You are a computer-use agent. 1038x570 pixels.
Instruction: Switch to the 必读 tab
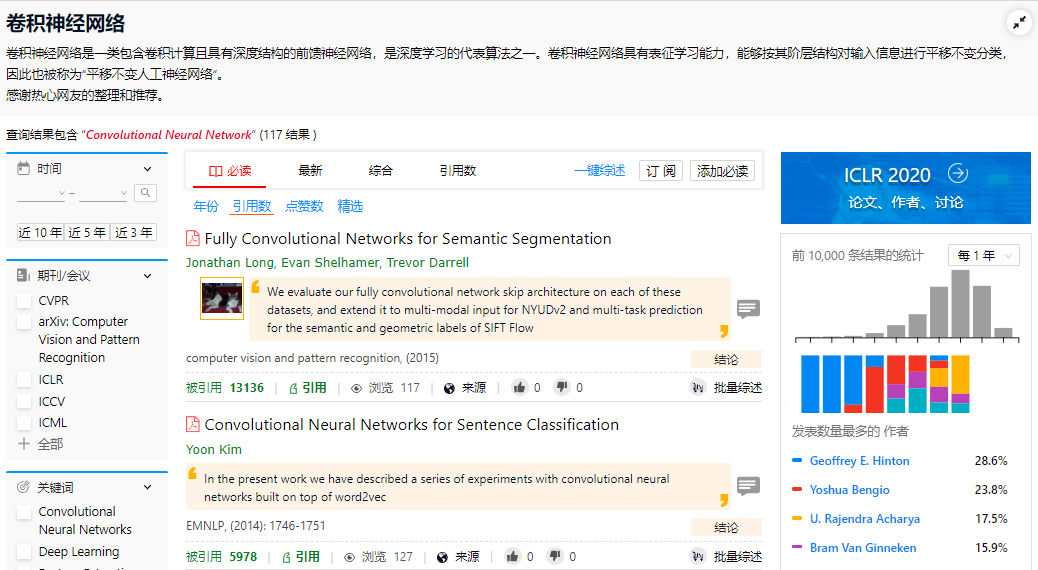[230, 171]
